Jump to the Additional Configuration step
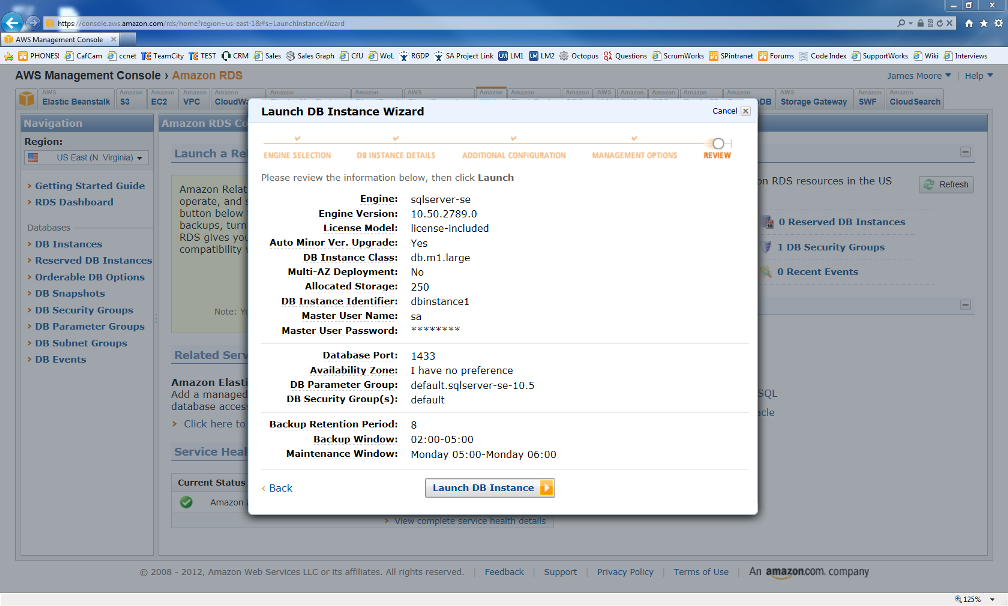Screen dimensions: 1008x606 coord(514,156)
